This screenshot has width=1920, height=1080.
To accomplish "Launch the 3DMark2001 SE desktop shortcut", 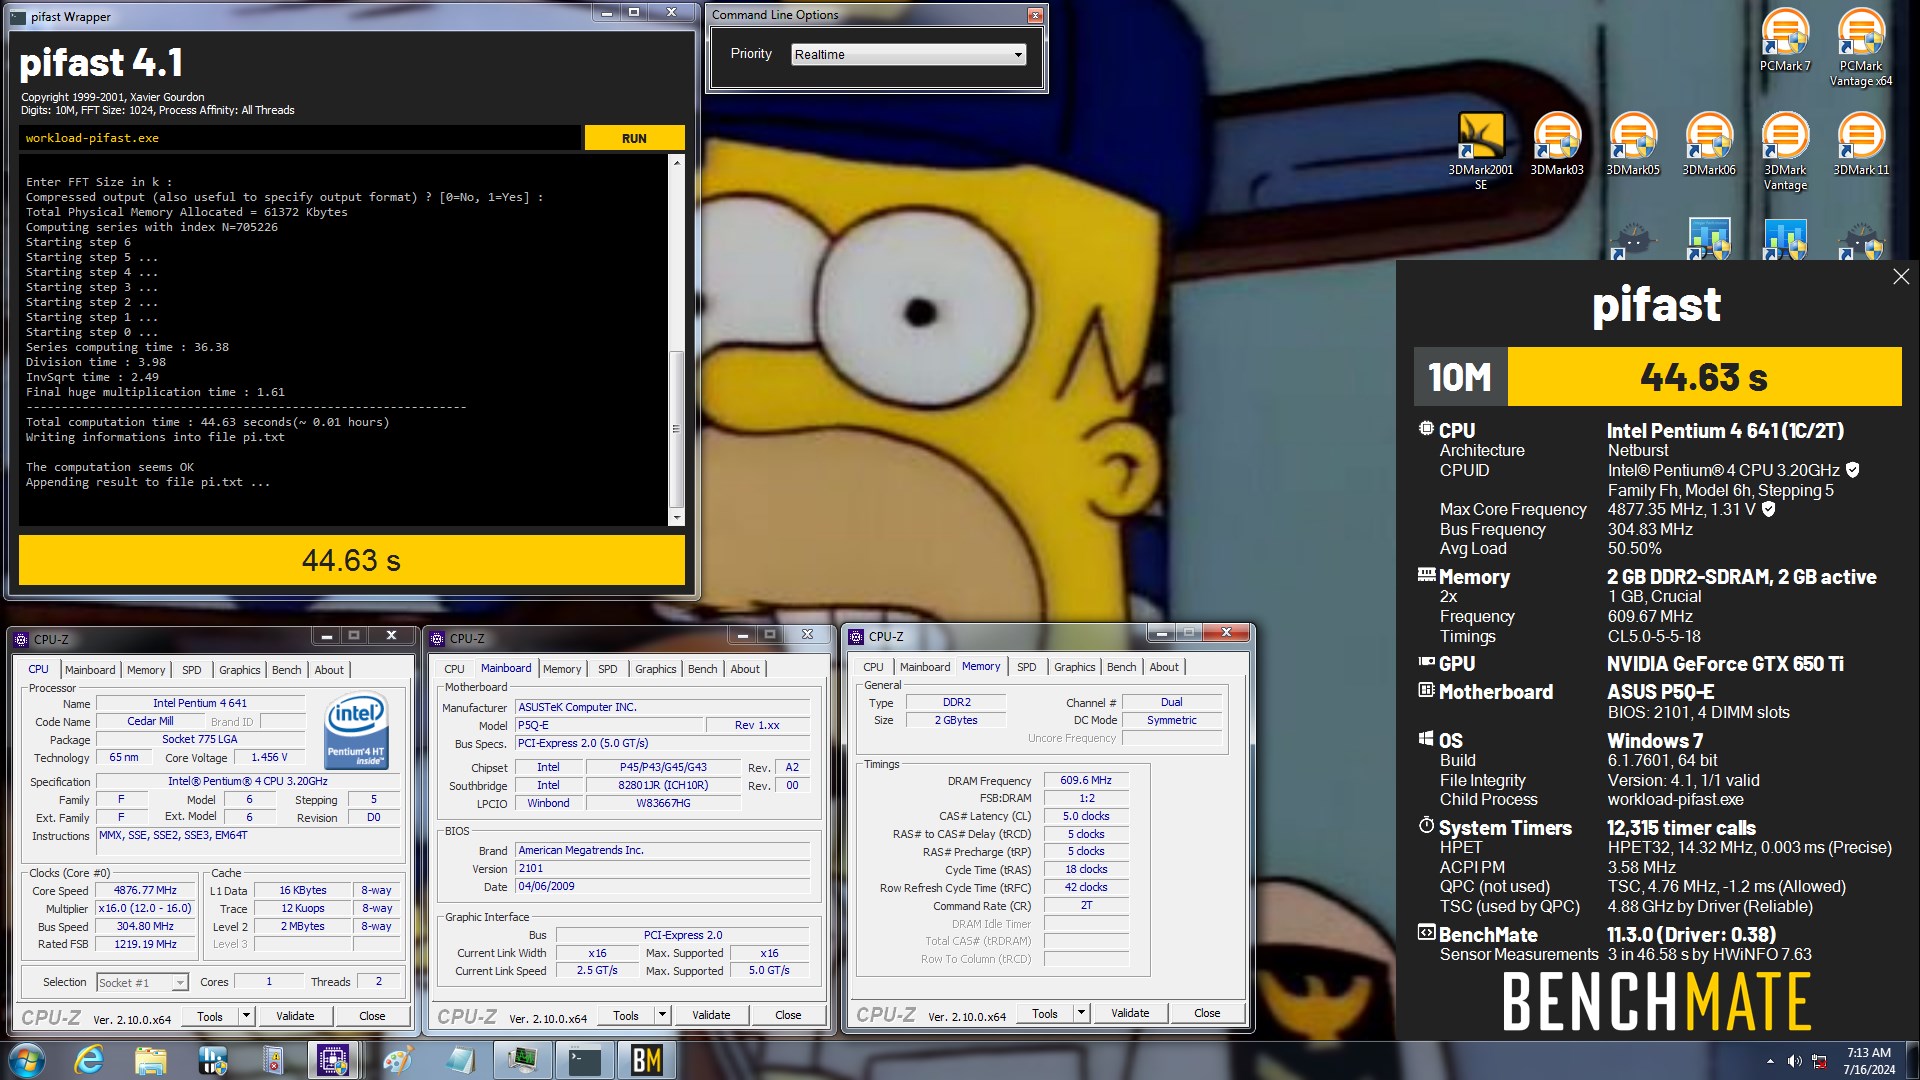I will (1481, 151).
